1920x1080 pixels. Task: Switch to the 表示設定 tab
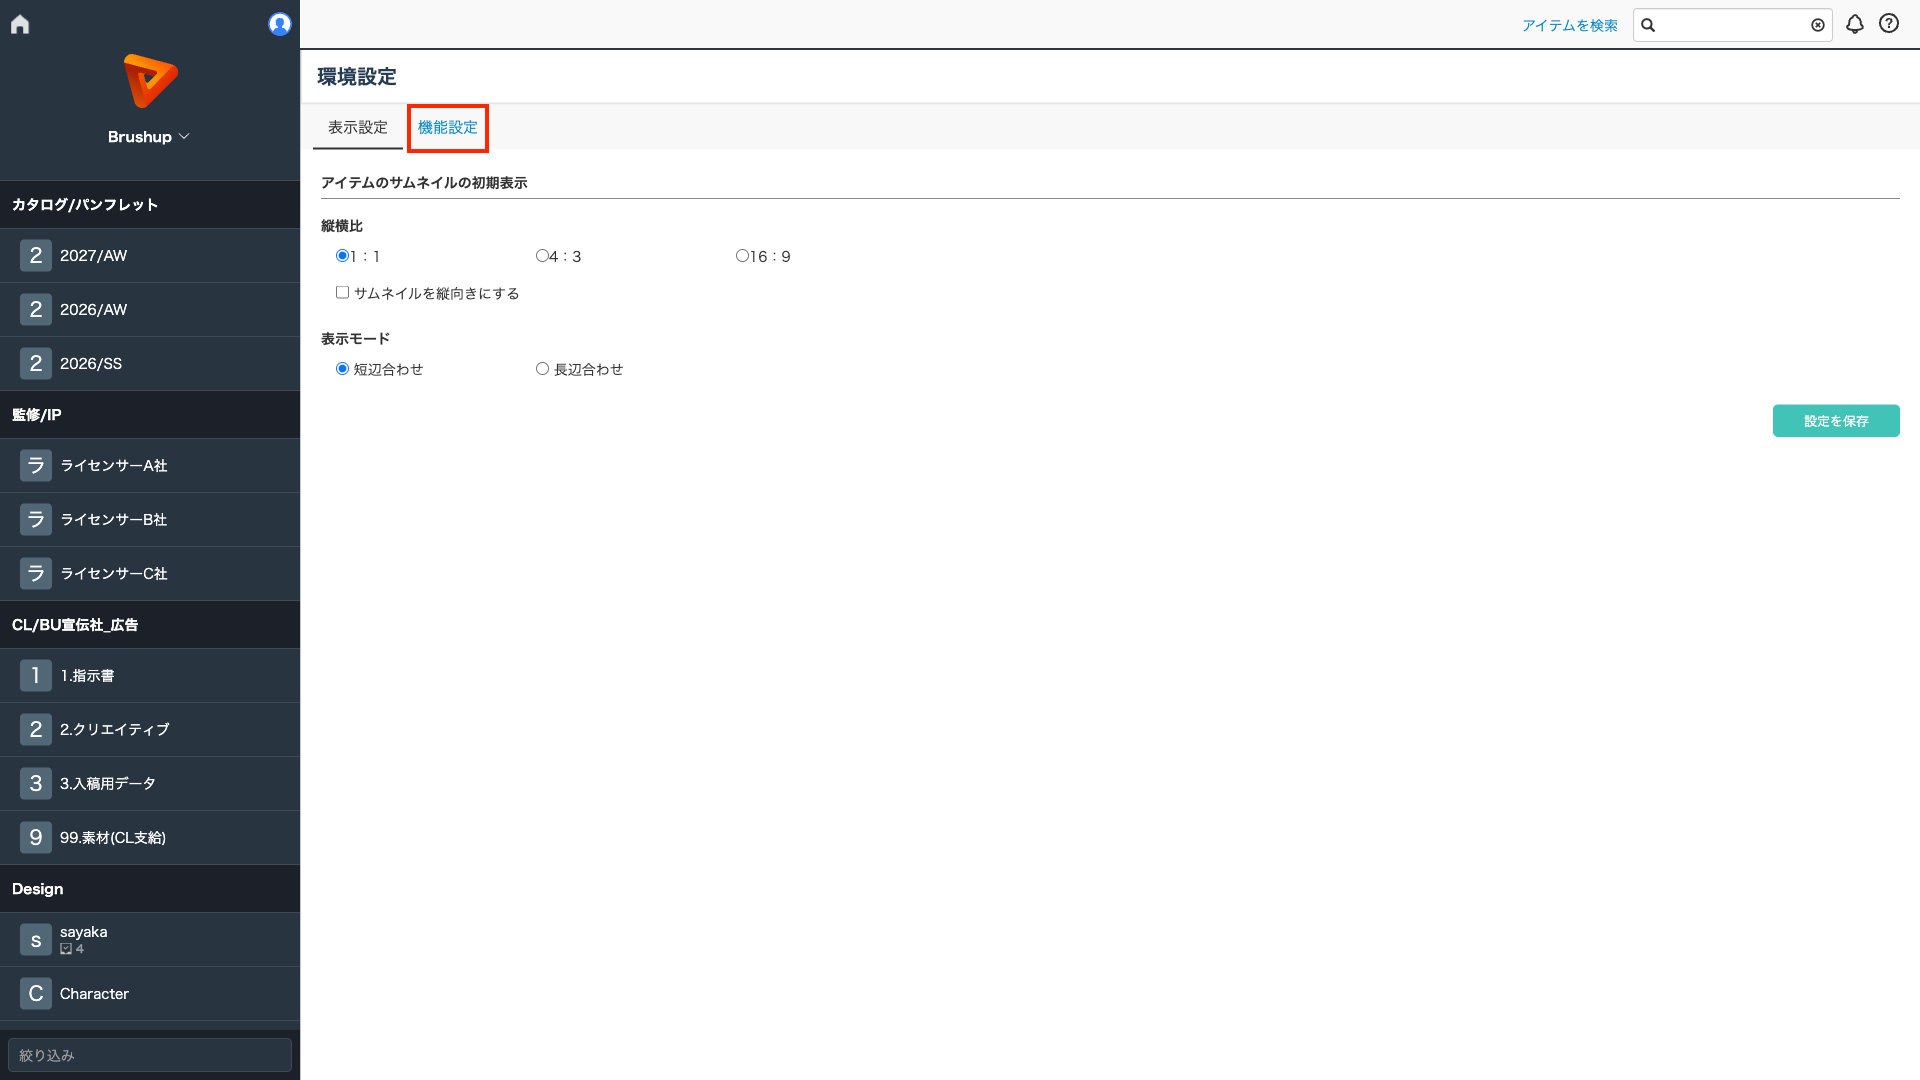click(357, 128)
